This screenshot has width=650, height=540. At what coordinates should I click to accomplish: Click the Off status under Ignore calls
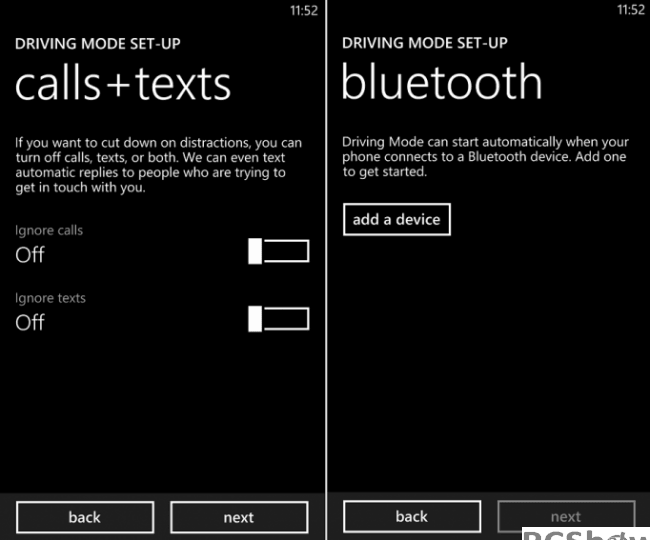tap(30, 254)
